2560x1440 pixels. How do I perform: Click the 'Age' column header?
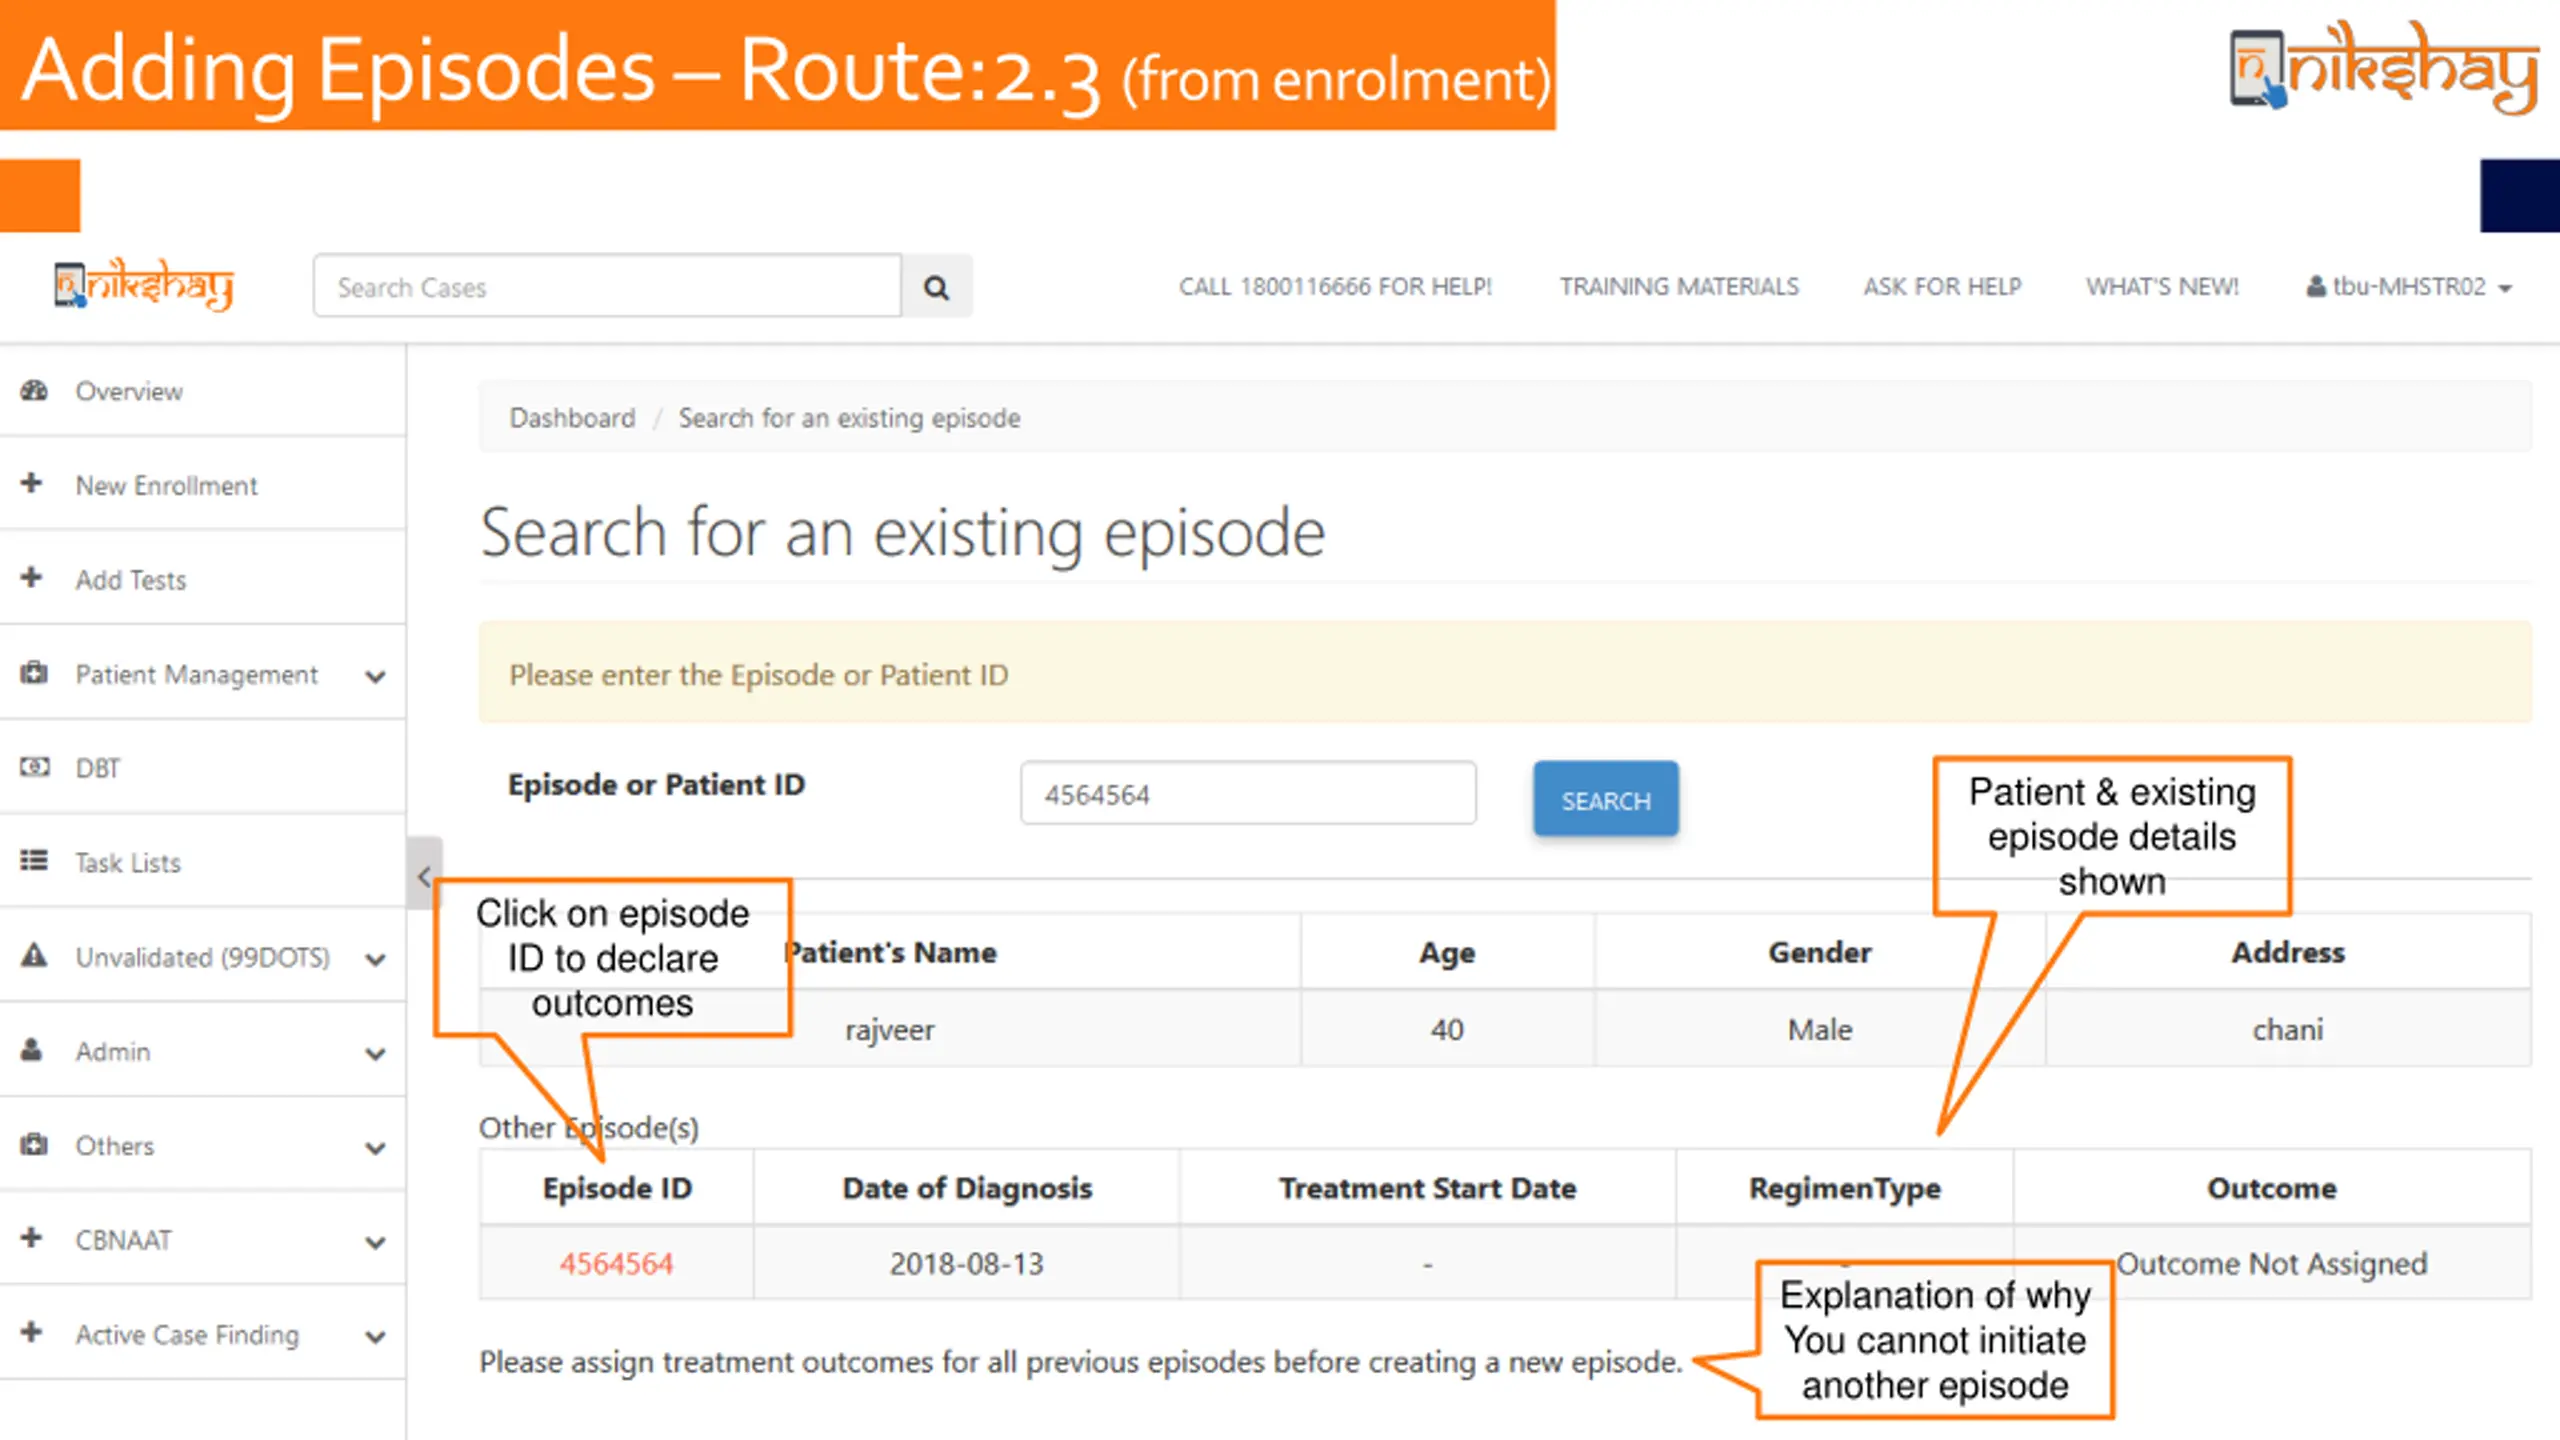[1447, 952]
